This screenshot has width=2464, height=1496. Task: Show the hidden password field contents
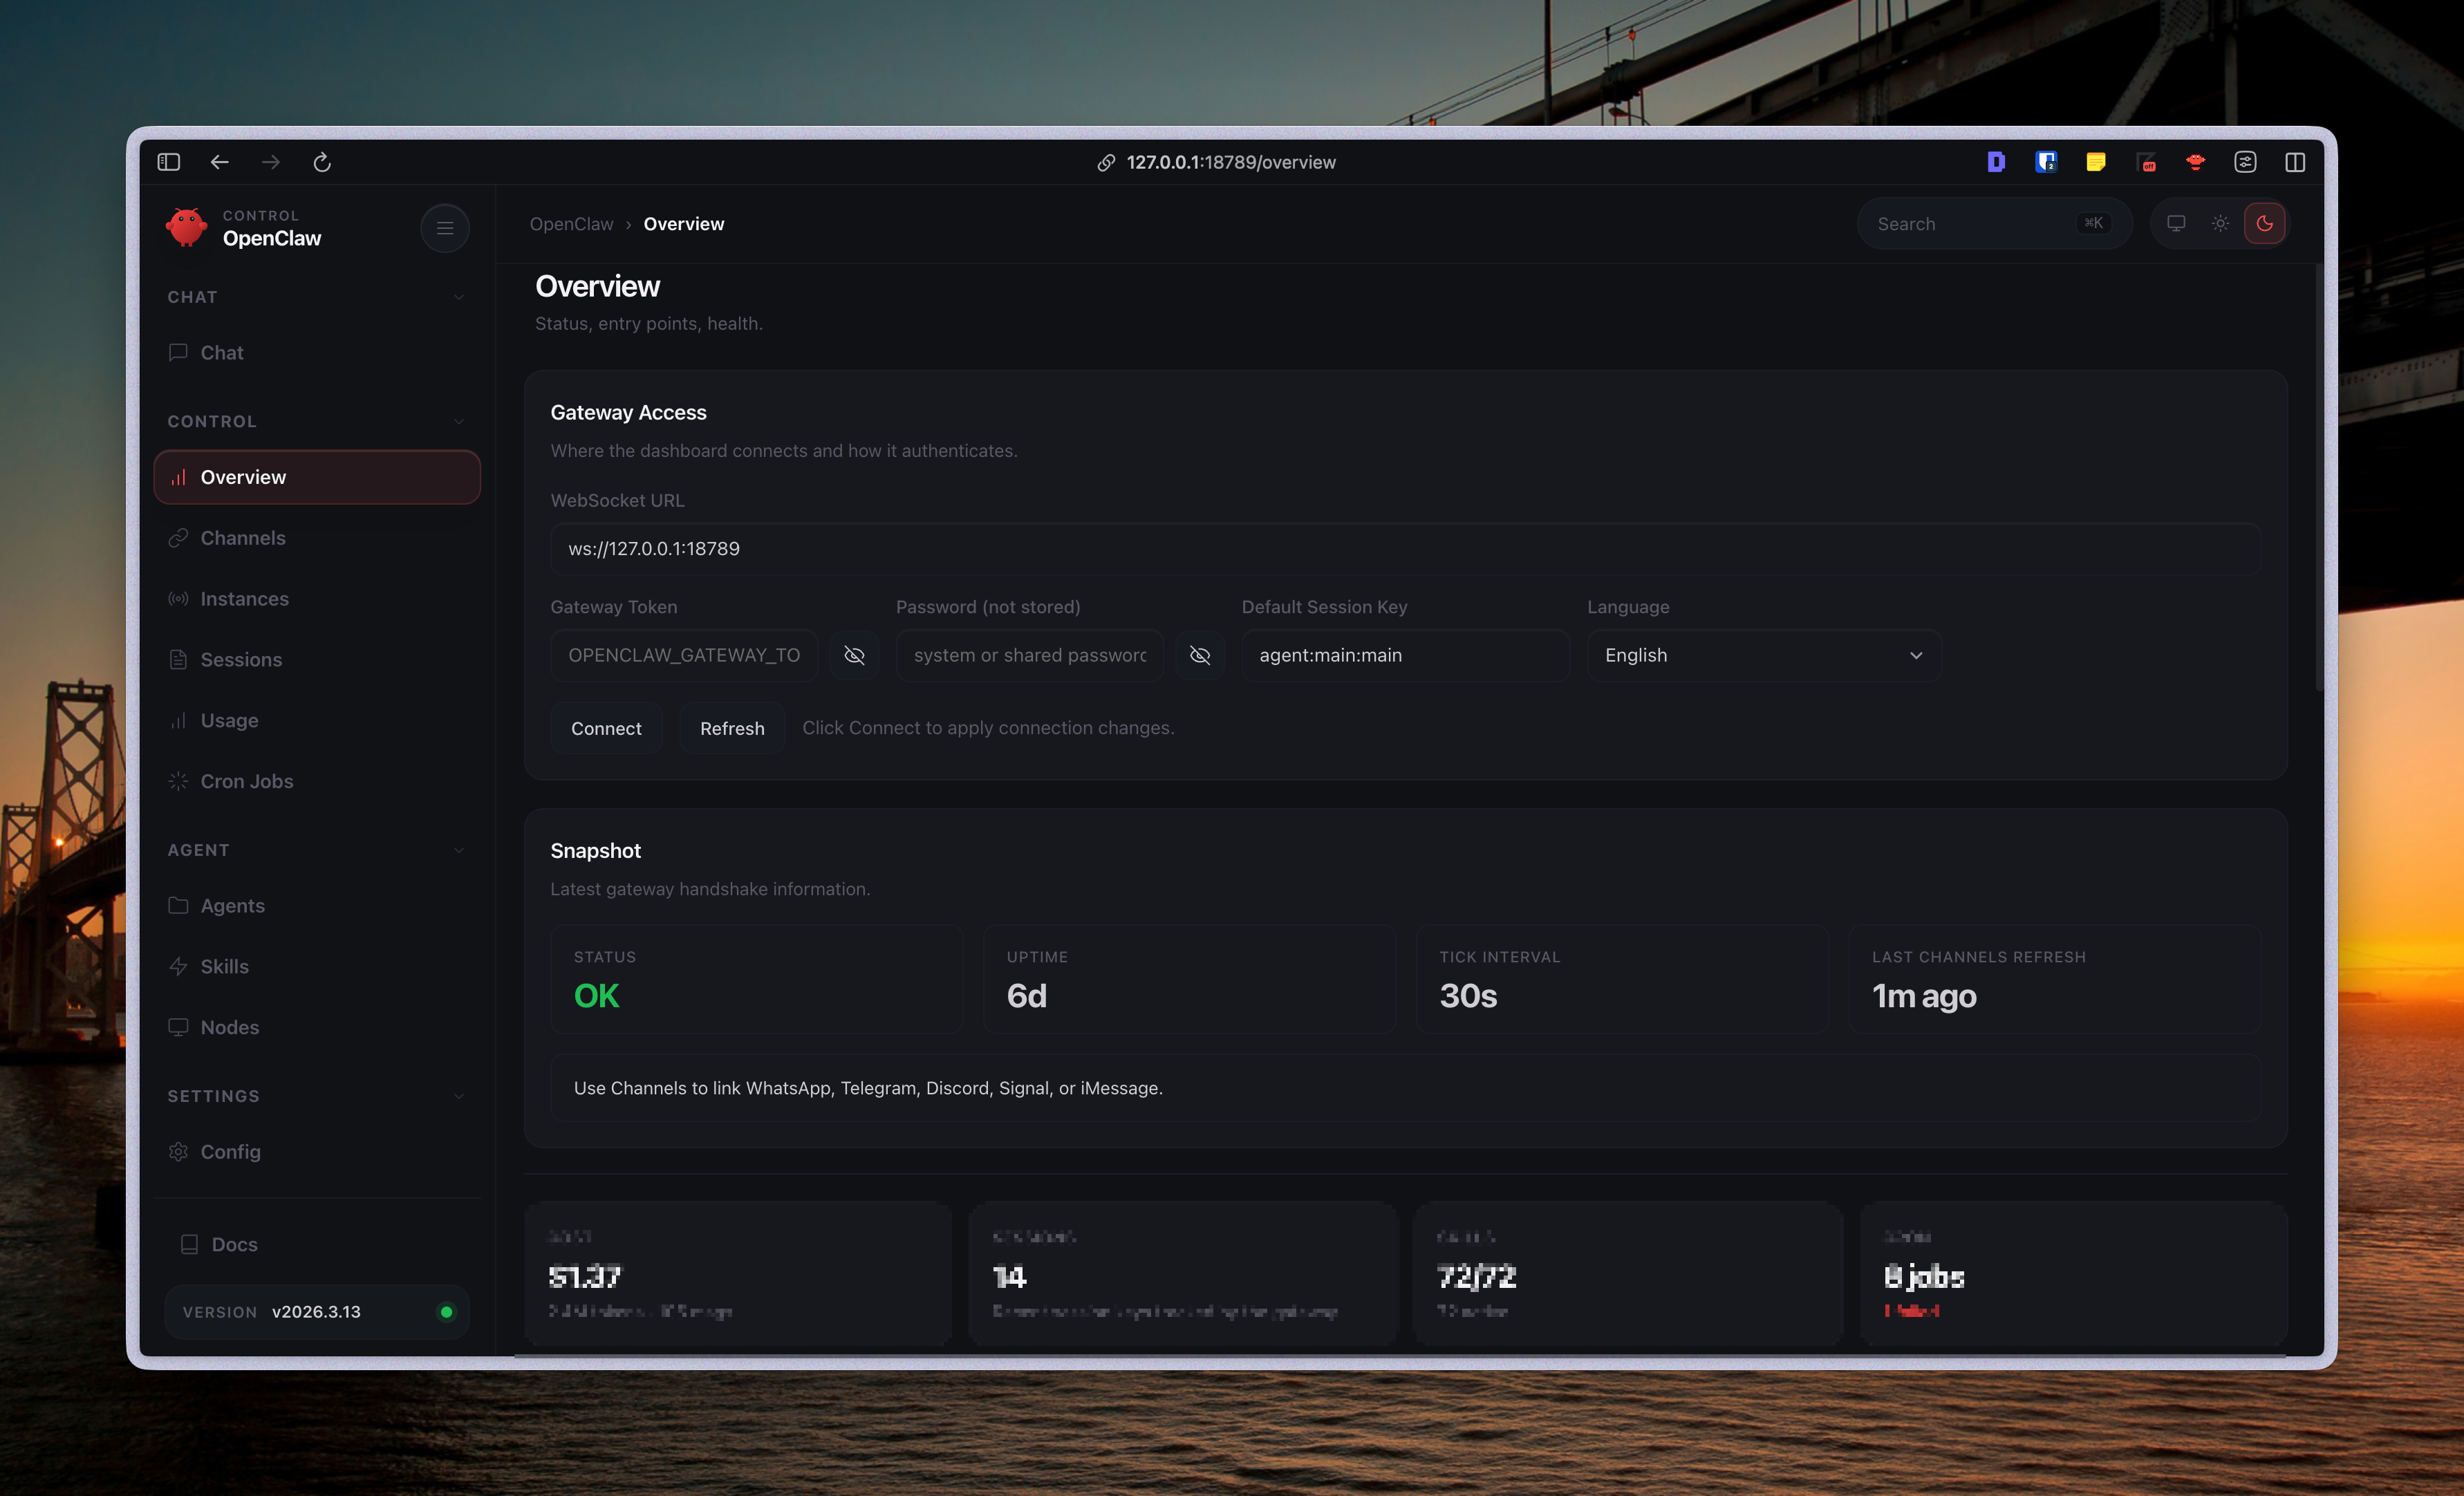tap(1200, 655)
